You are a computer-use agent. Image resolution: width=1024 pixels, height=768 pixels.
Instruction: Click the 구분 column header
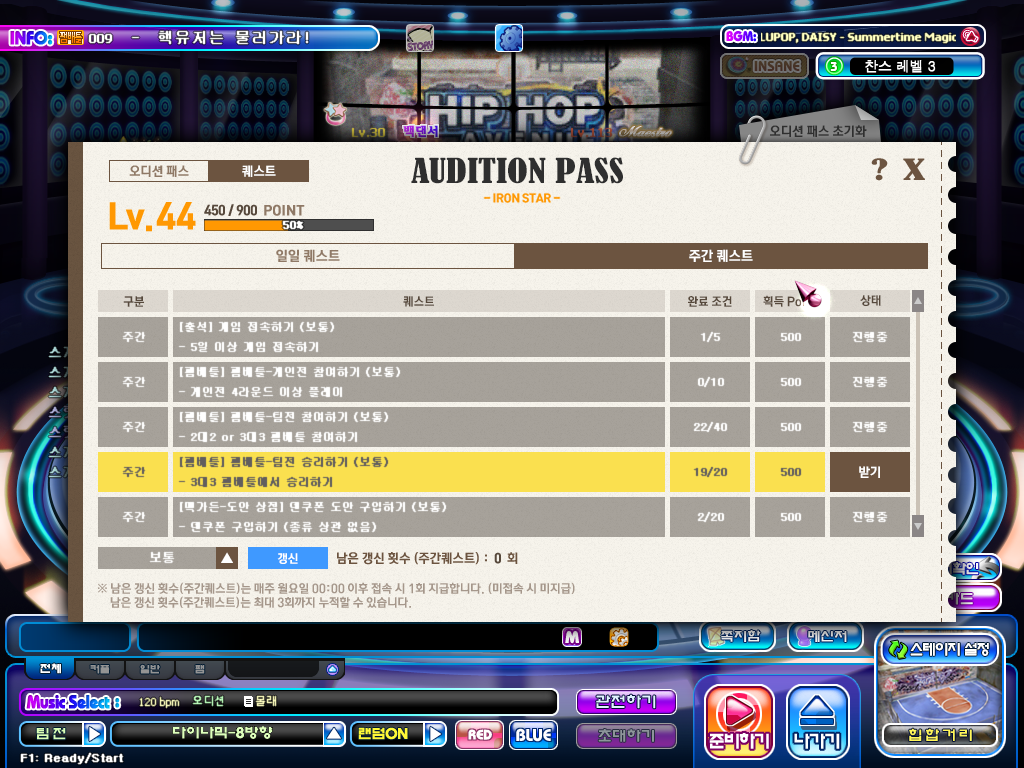point(133,301)
